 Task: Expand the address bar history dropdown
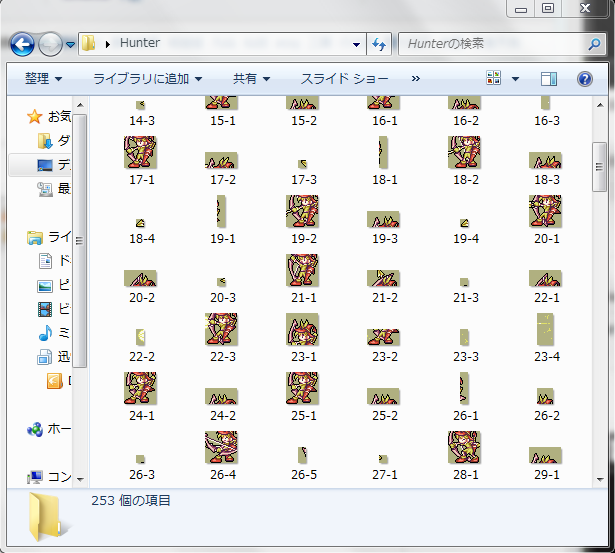tap(356, 44)
